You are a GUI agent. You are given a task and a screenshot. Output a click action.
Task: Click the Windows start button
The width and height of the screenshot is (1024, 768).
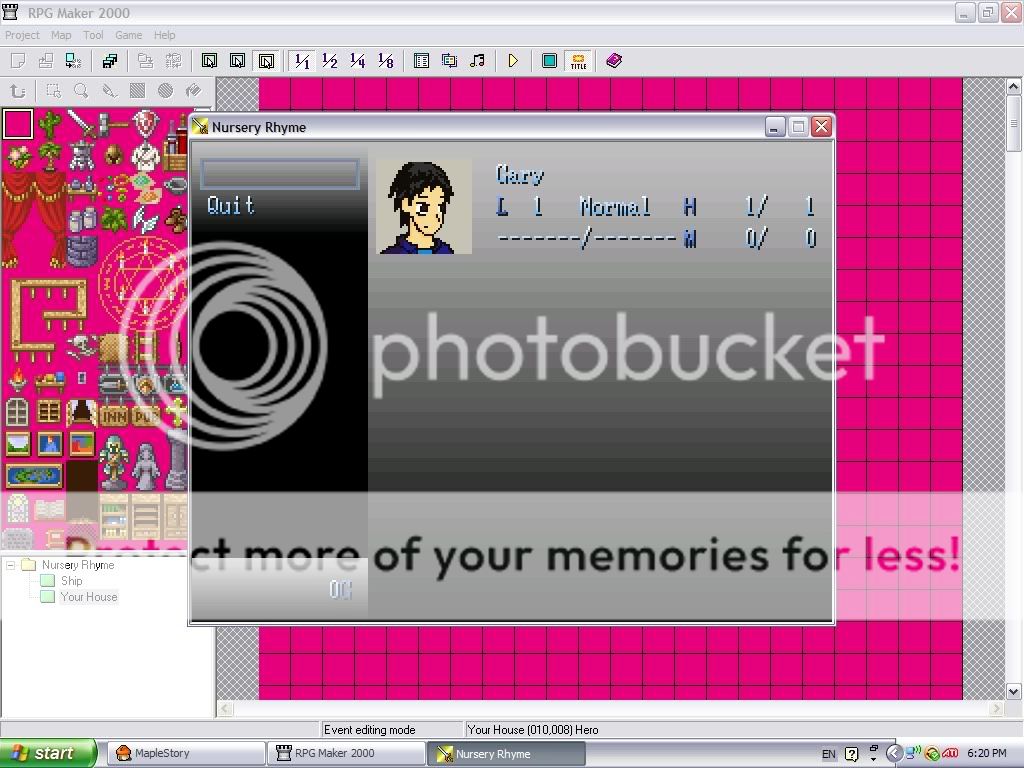click(x=48, y=753)
